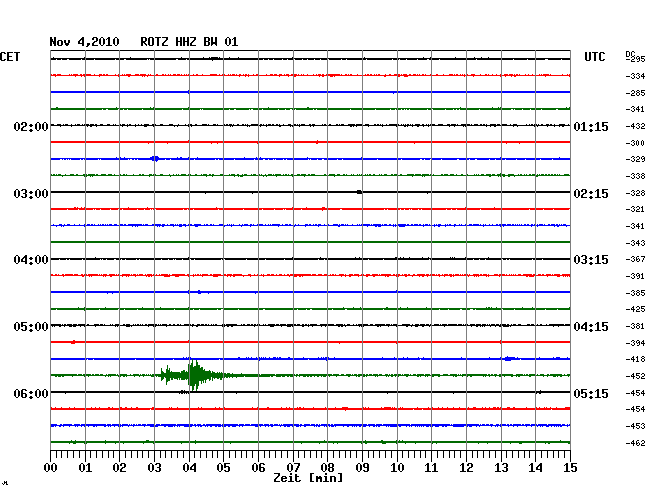
Task: Click the blue blip near minute 03
Action: (155, 159)
